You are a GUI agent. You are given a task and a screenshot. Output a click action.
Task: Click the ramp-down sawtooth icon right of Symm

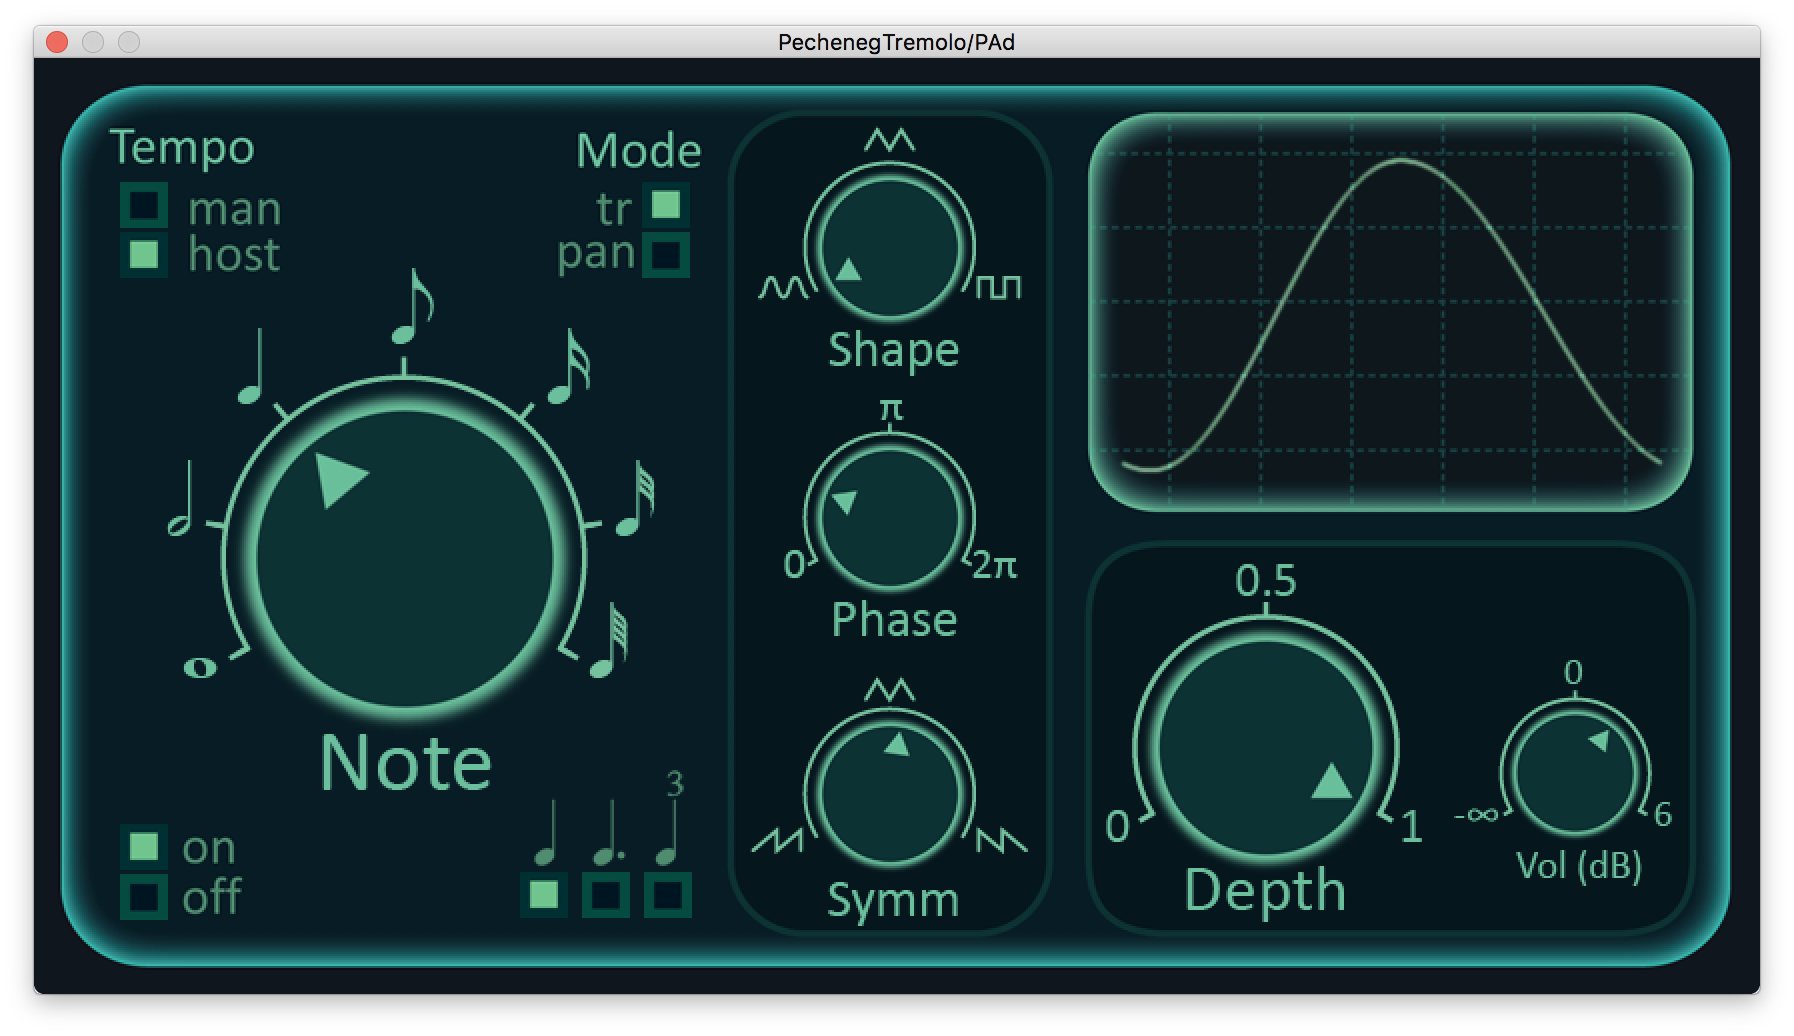coord(1001,840)
